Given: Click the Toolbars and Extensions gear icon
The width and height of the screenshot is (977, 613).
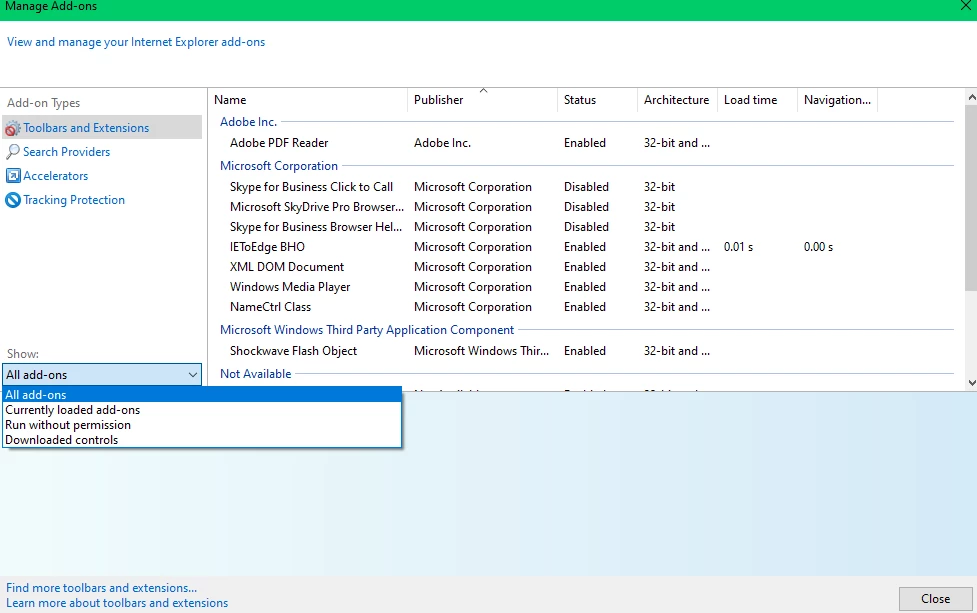Looking at the screenshot, I should click(x=12, y=128).
